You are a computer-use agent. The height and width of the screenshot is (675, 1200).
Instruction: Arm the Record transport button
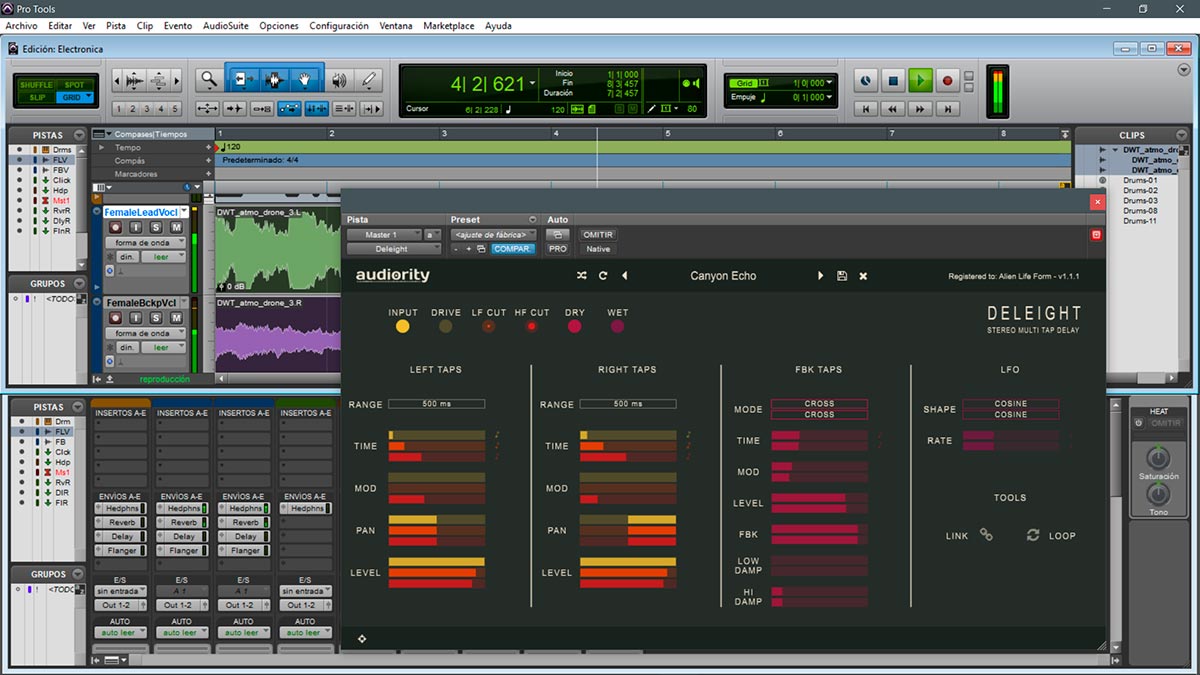[x=948, y=81]
